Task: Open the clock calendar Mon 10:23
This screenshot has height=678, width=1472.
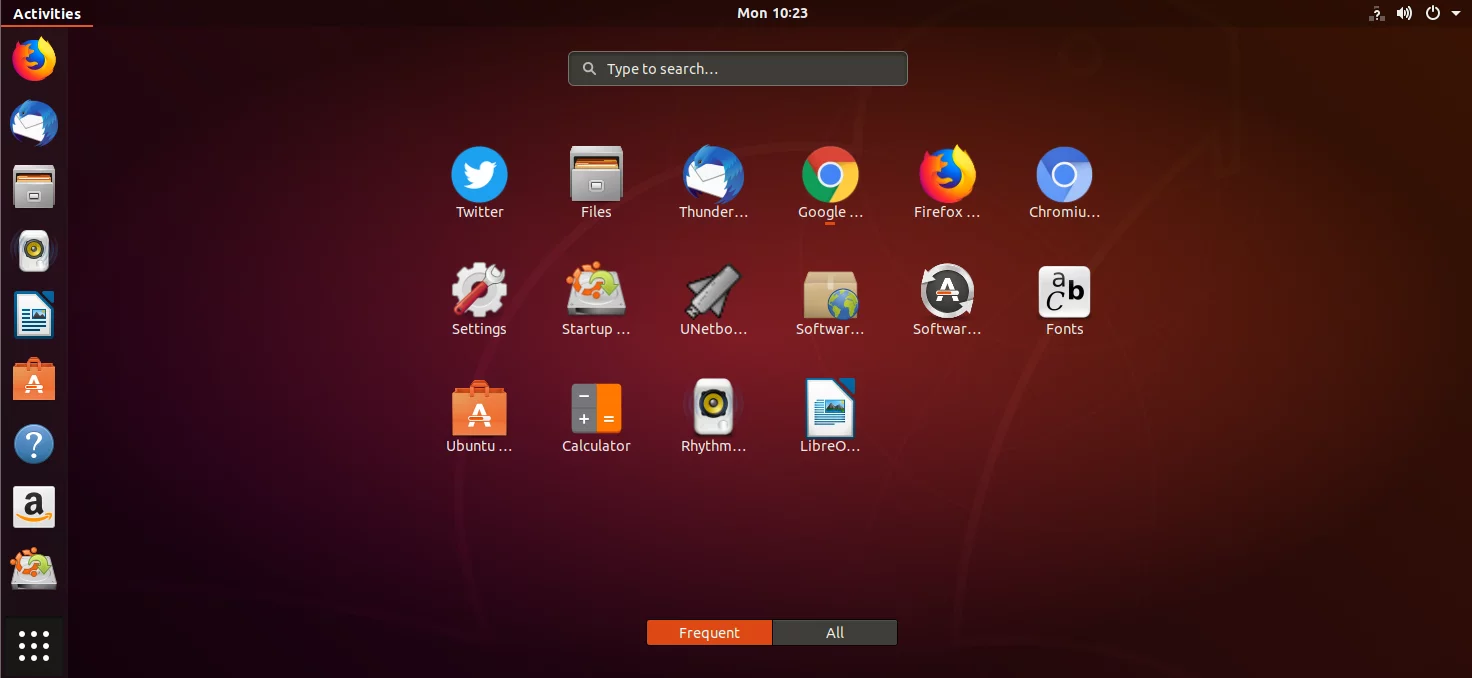Action: 772,13
